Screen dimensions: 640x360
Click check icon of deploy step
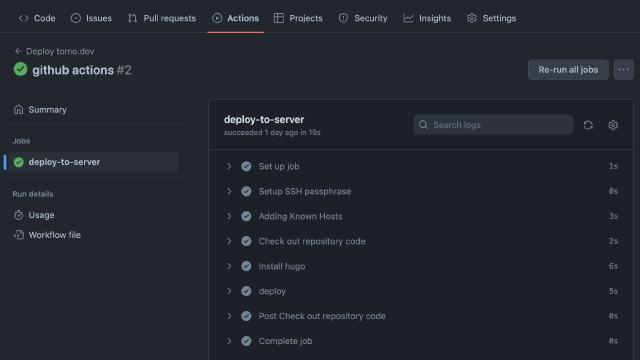pyautogui.click(x=246, y=291)
